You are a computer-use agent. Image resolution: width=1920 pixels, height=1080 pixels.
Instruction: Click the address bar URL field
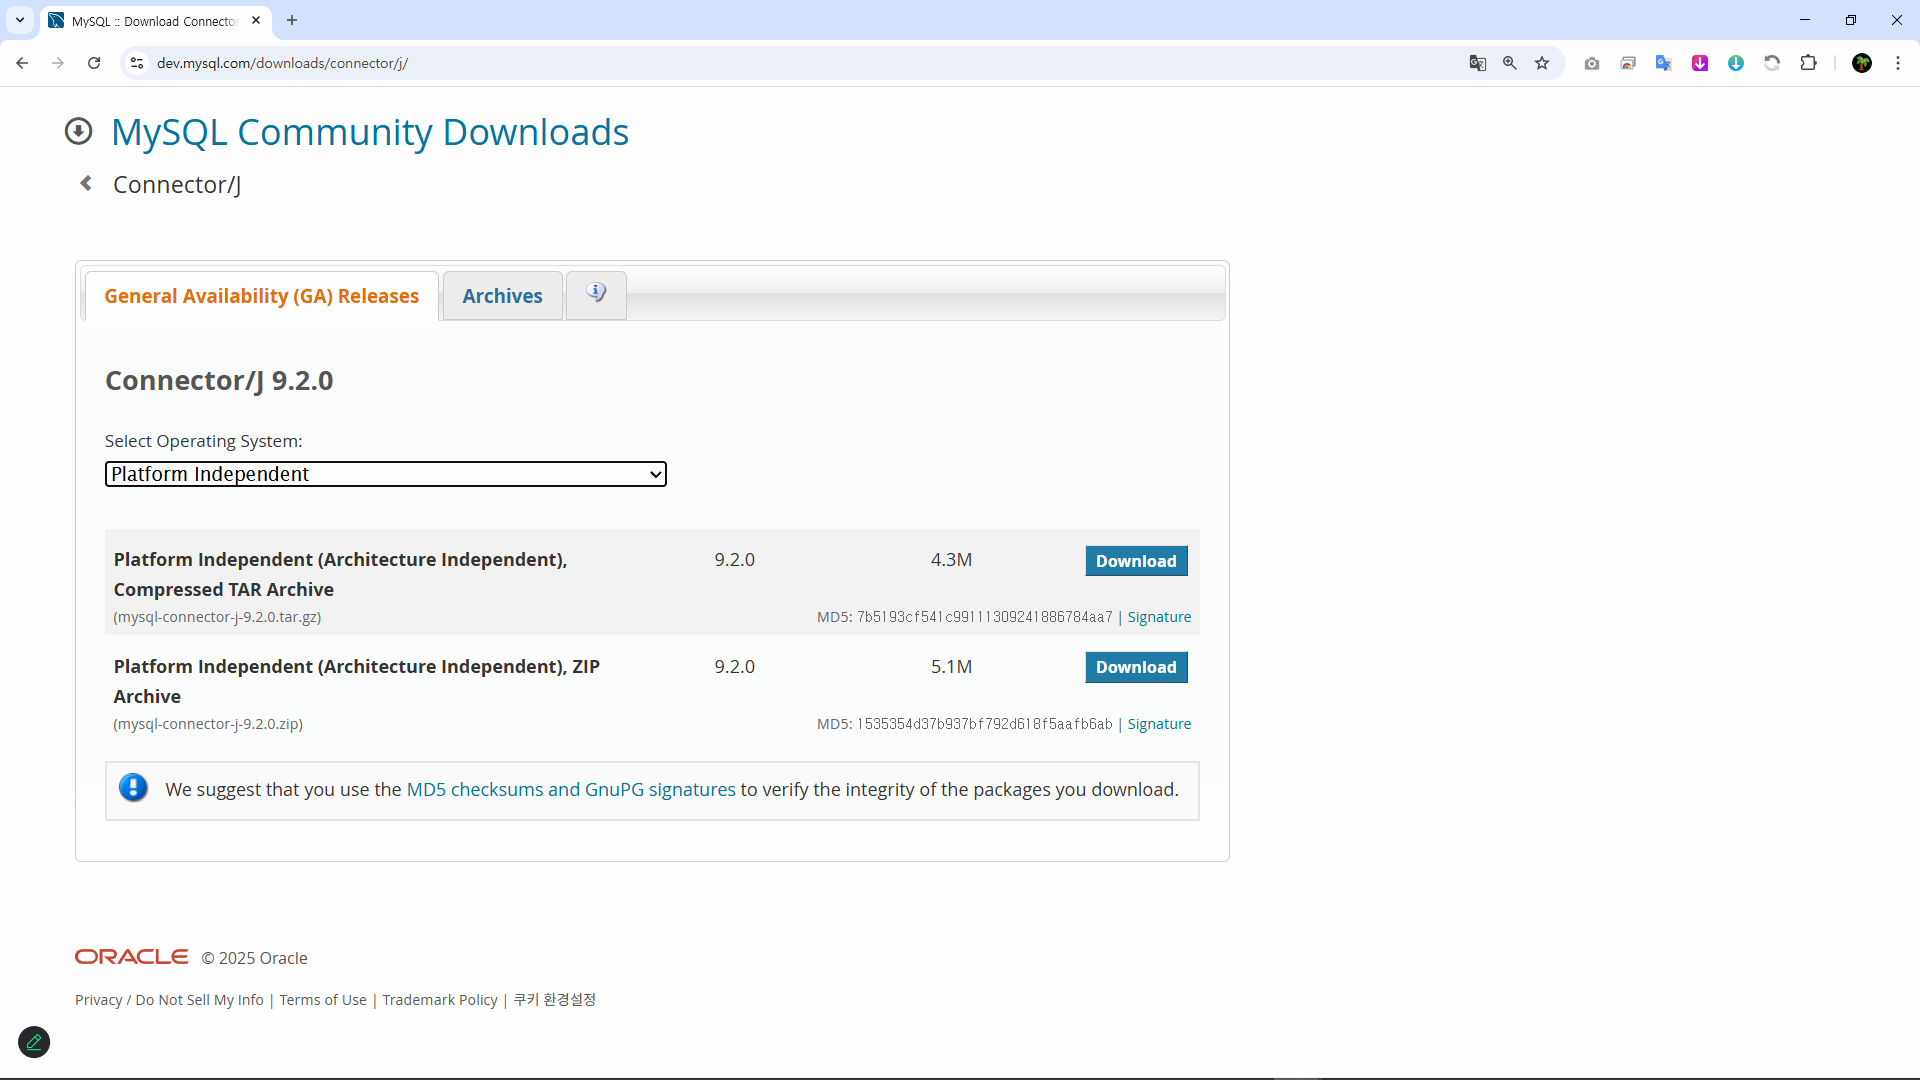click(800, 63)
